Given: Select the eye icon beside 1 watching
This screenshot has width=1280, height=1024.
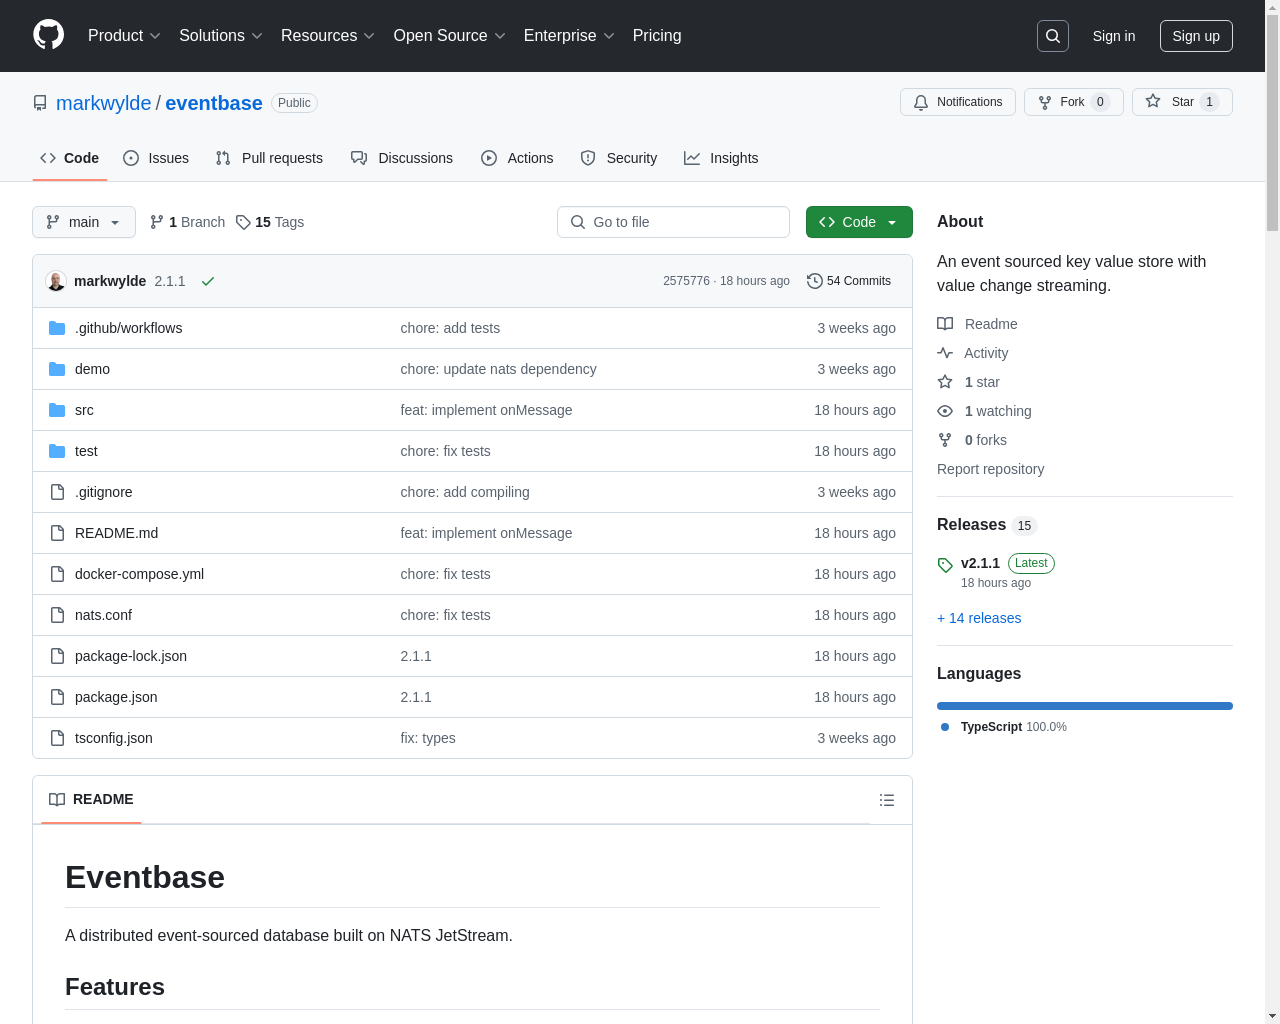Looking at the screenshot, I should pos(945,411).
